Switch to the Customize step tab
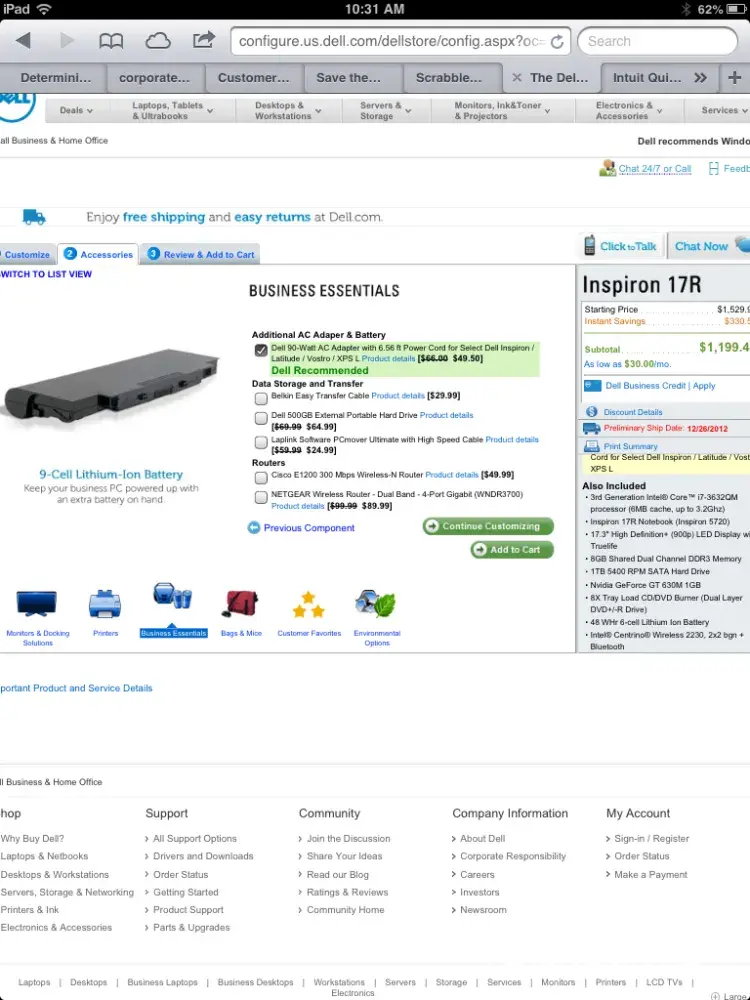 point(27,254)
